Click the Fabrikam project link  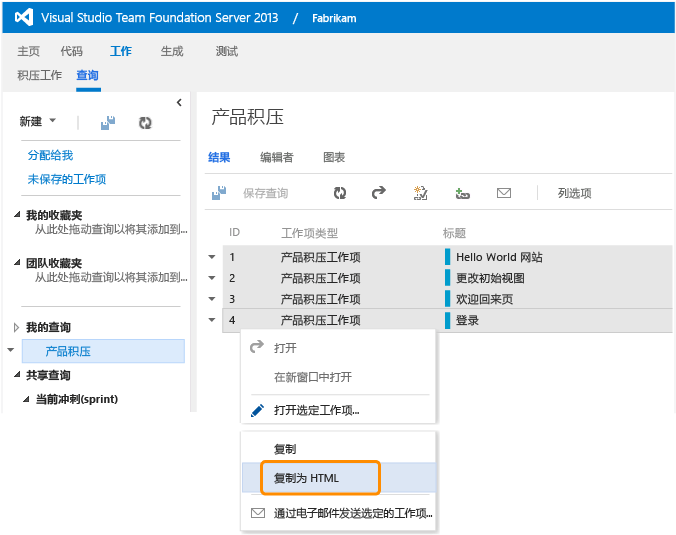click(334, 18)
